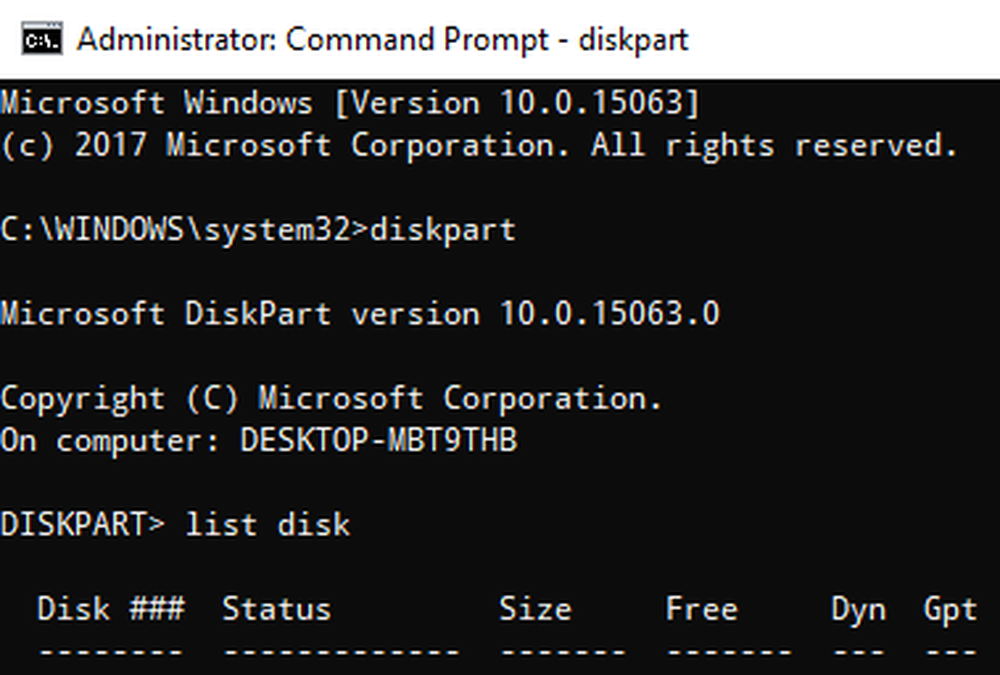The height and width of the screenshot is (675, 1000).
Task: Click the Copyright (C) Microsoft Corporation line
Action: [332, 399]
